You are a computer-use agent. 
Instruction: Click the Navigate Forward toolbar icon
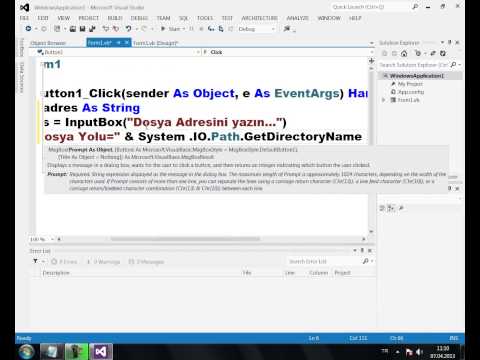click(x=44, y=29)
